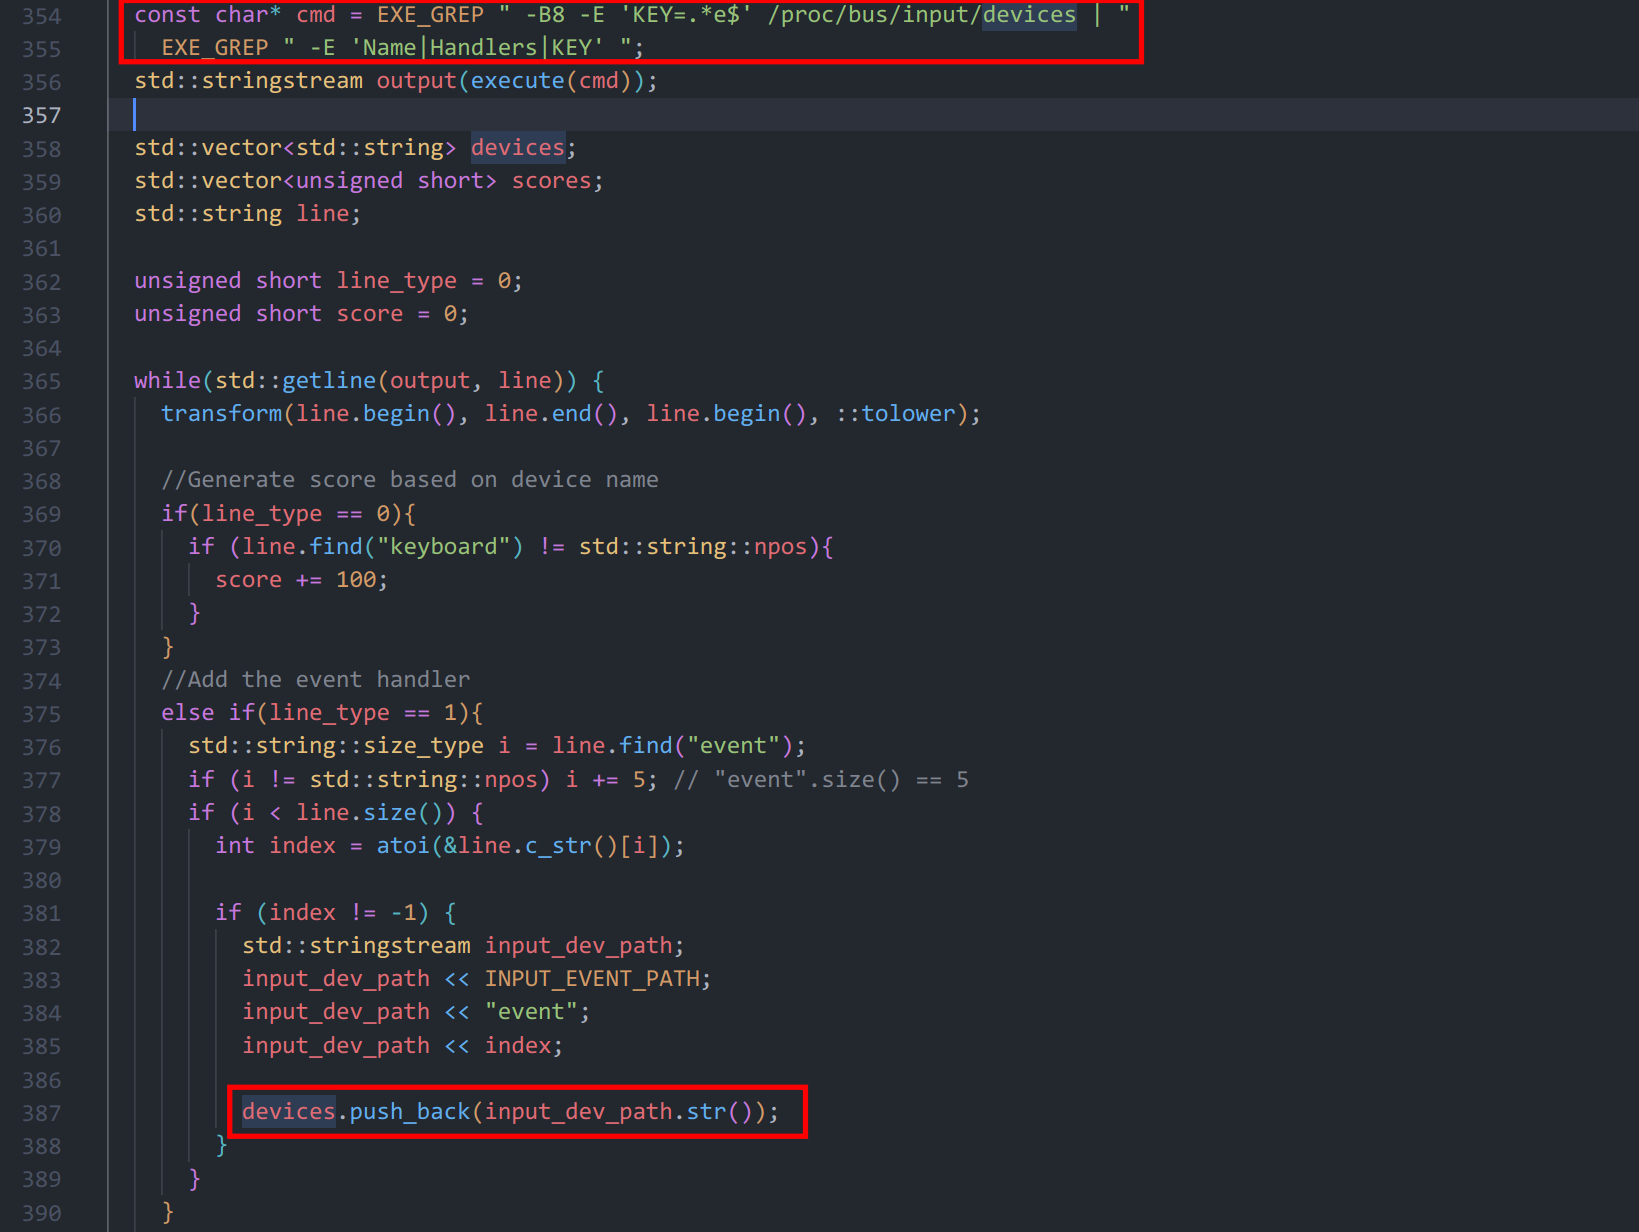Click line number 390 in the gutter
This screenshot has height=1232, width=1639.
[41, 1213]
